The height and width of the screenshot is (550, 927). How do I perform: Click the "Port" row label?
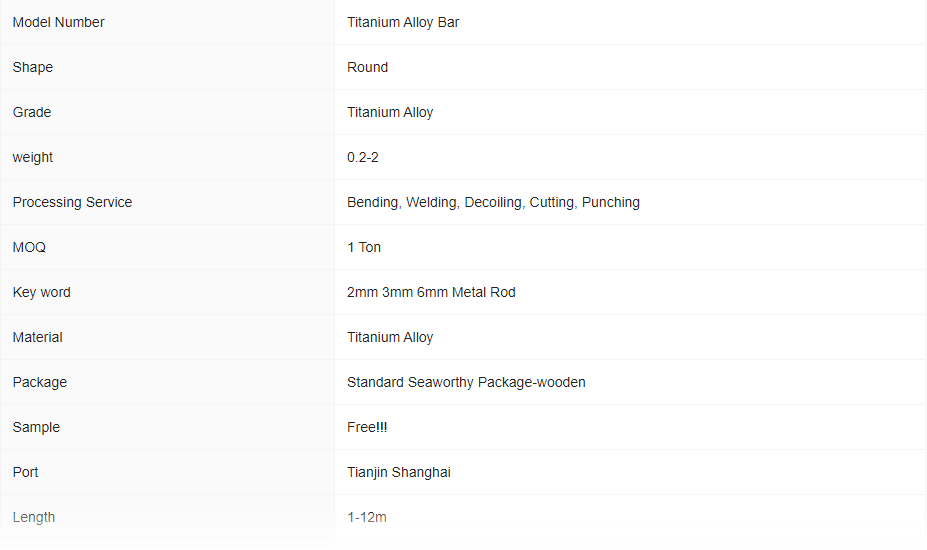click(25, 472)
